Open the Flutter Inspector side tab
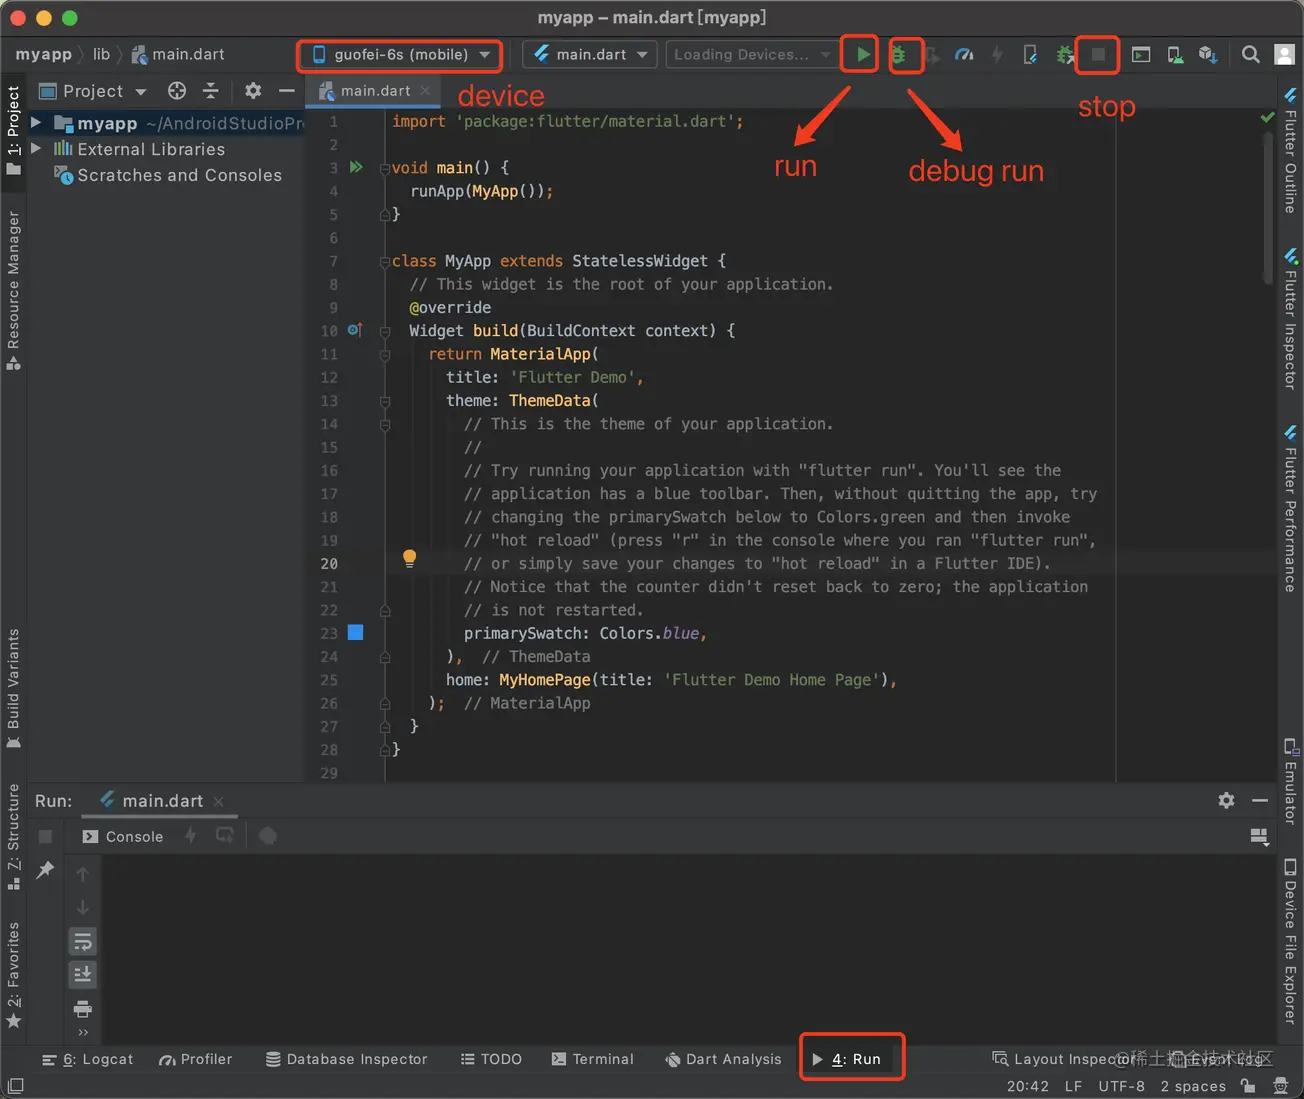The image size is (1304, 1099). [1290, 318]
